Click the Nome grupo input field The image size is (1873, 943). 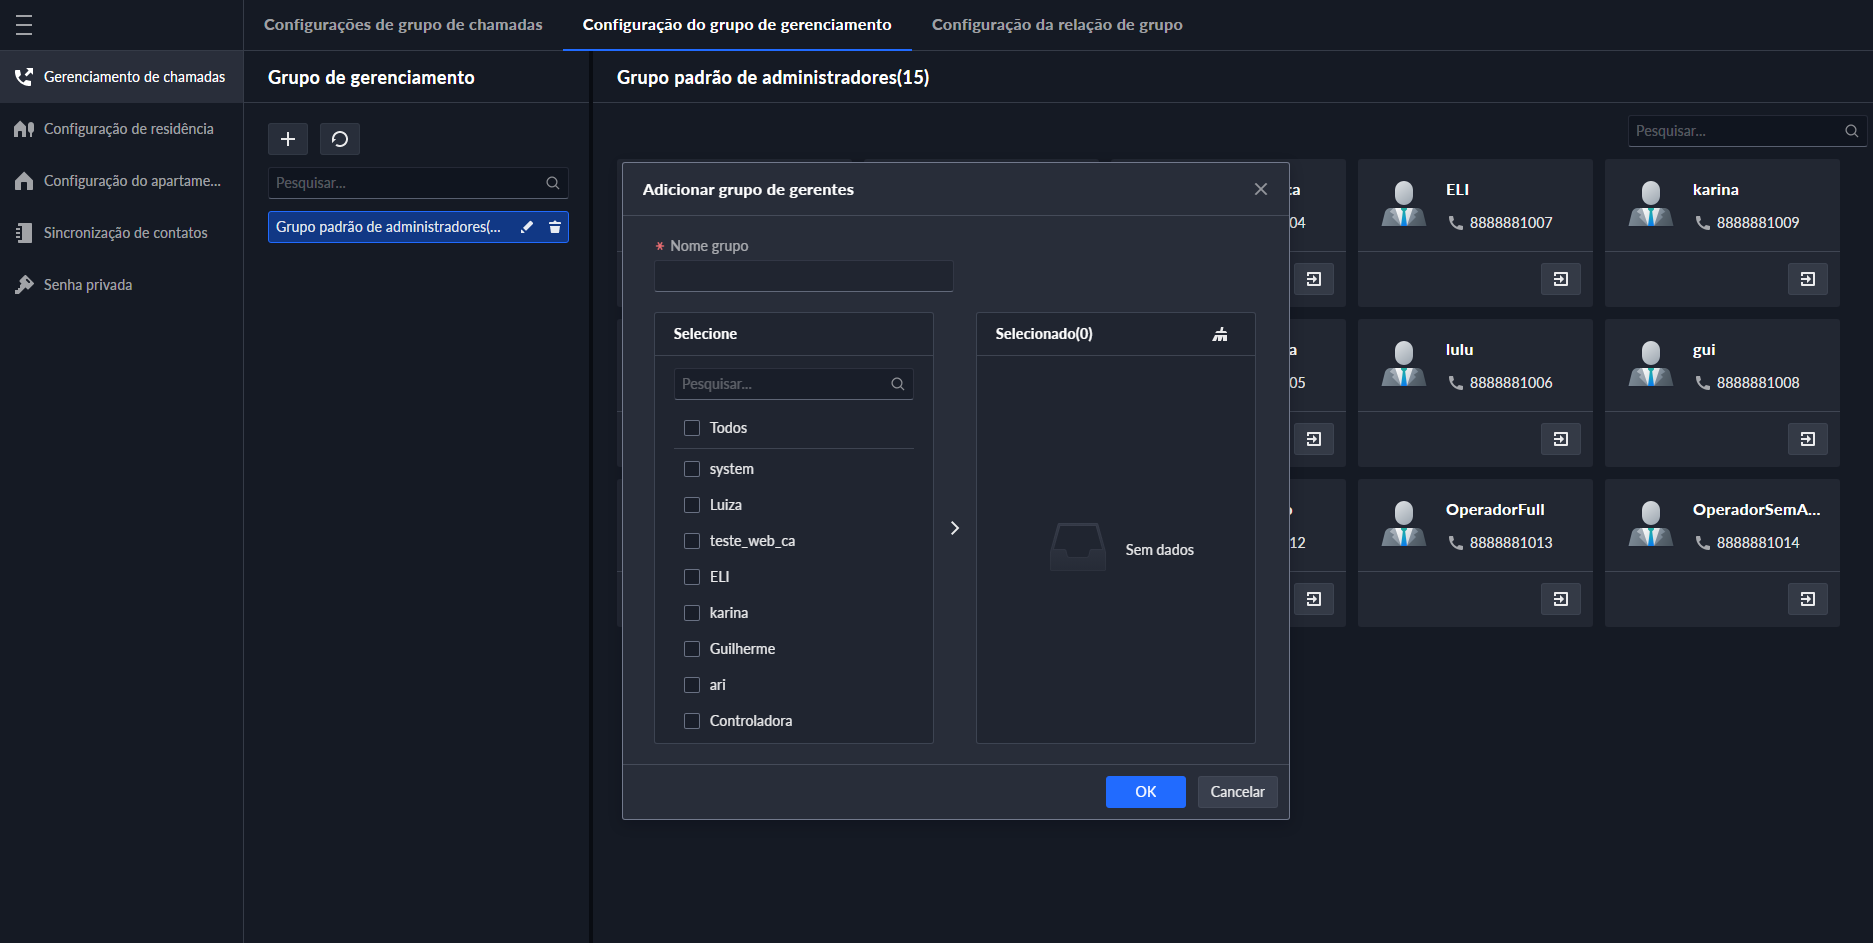pyautogui.click(x=803, y=276)
